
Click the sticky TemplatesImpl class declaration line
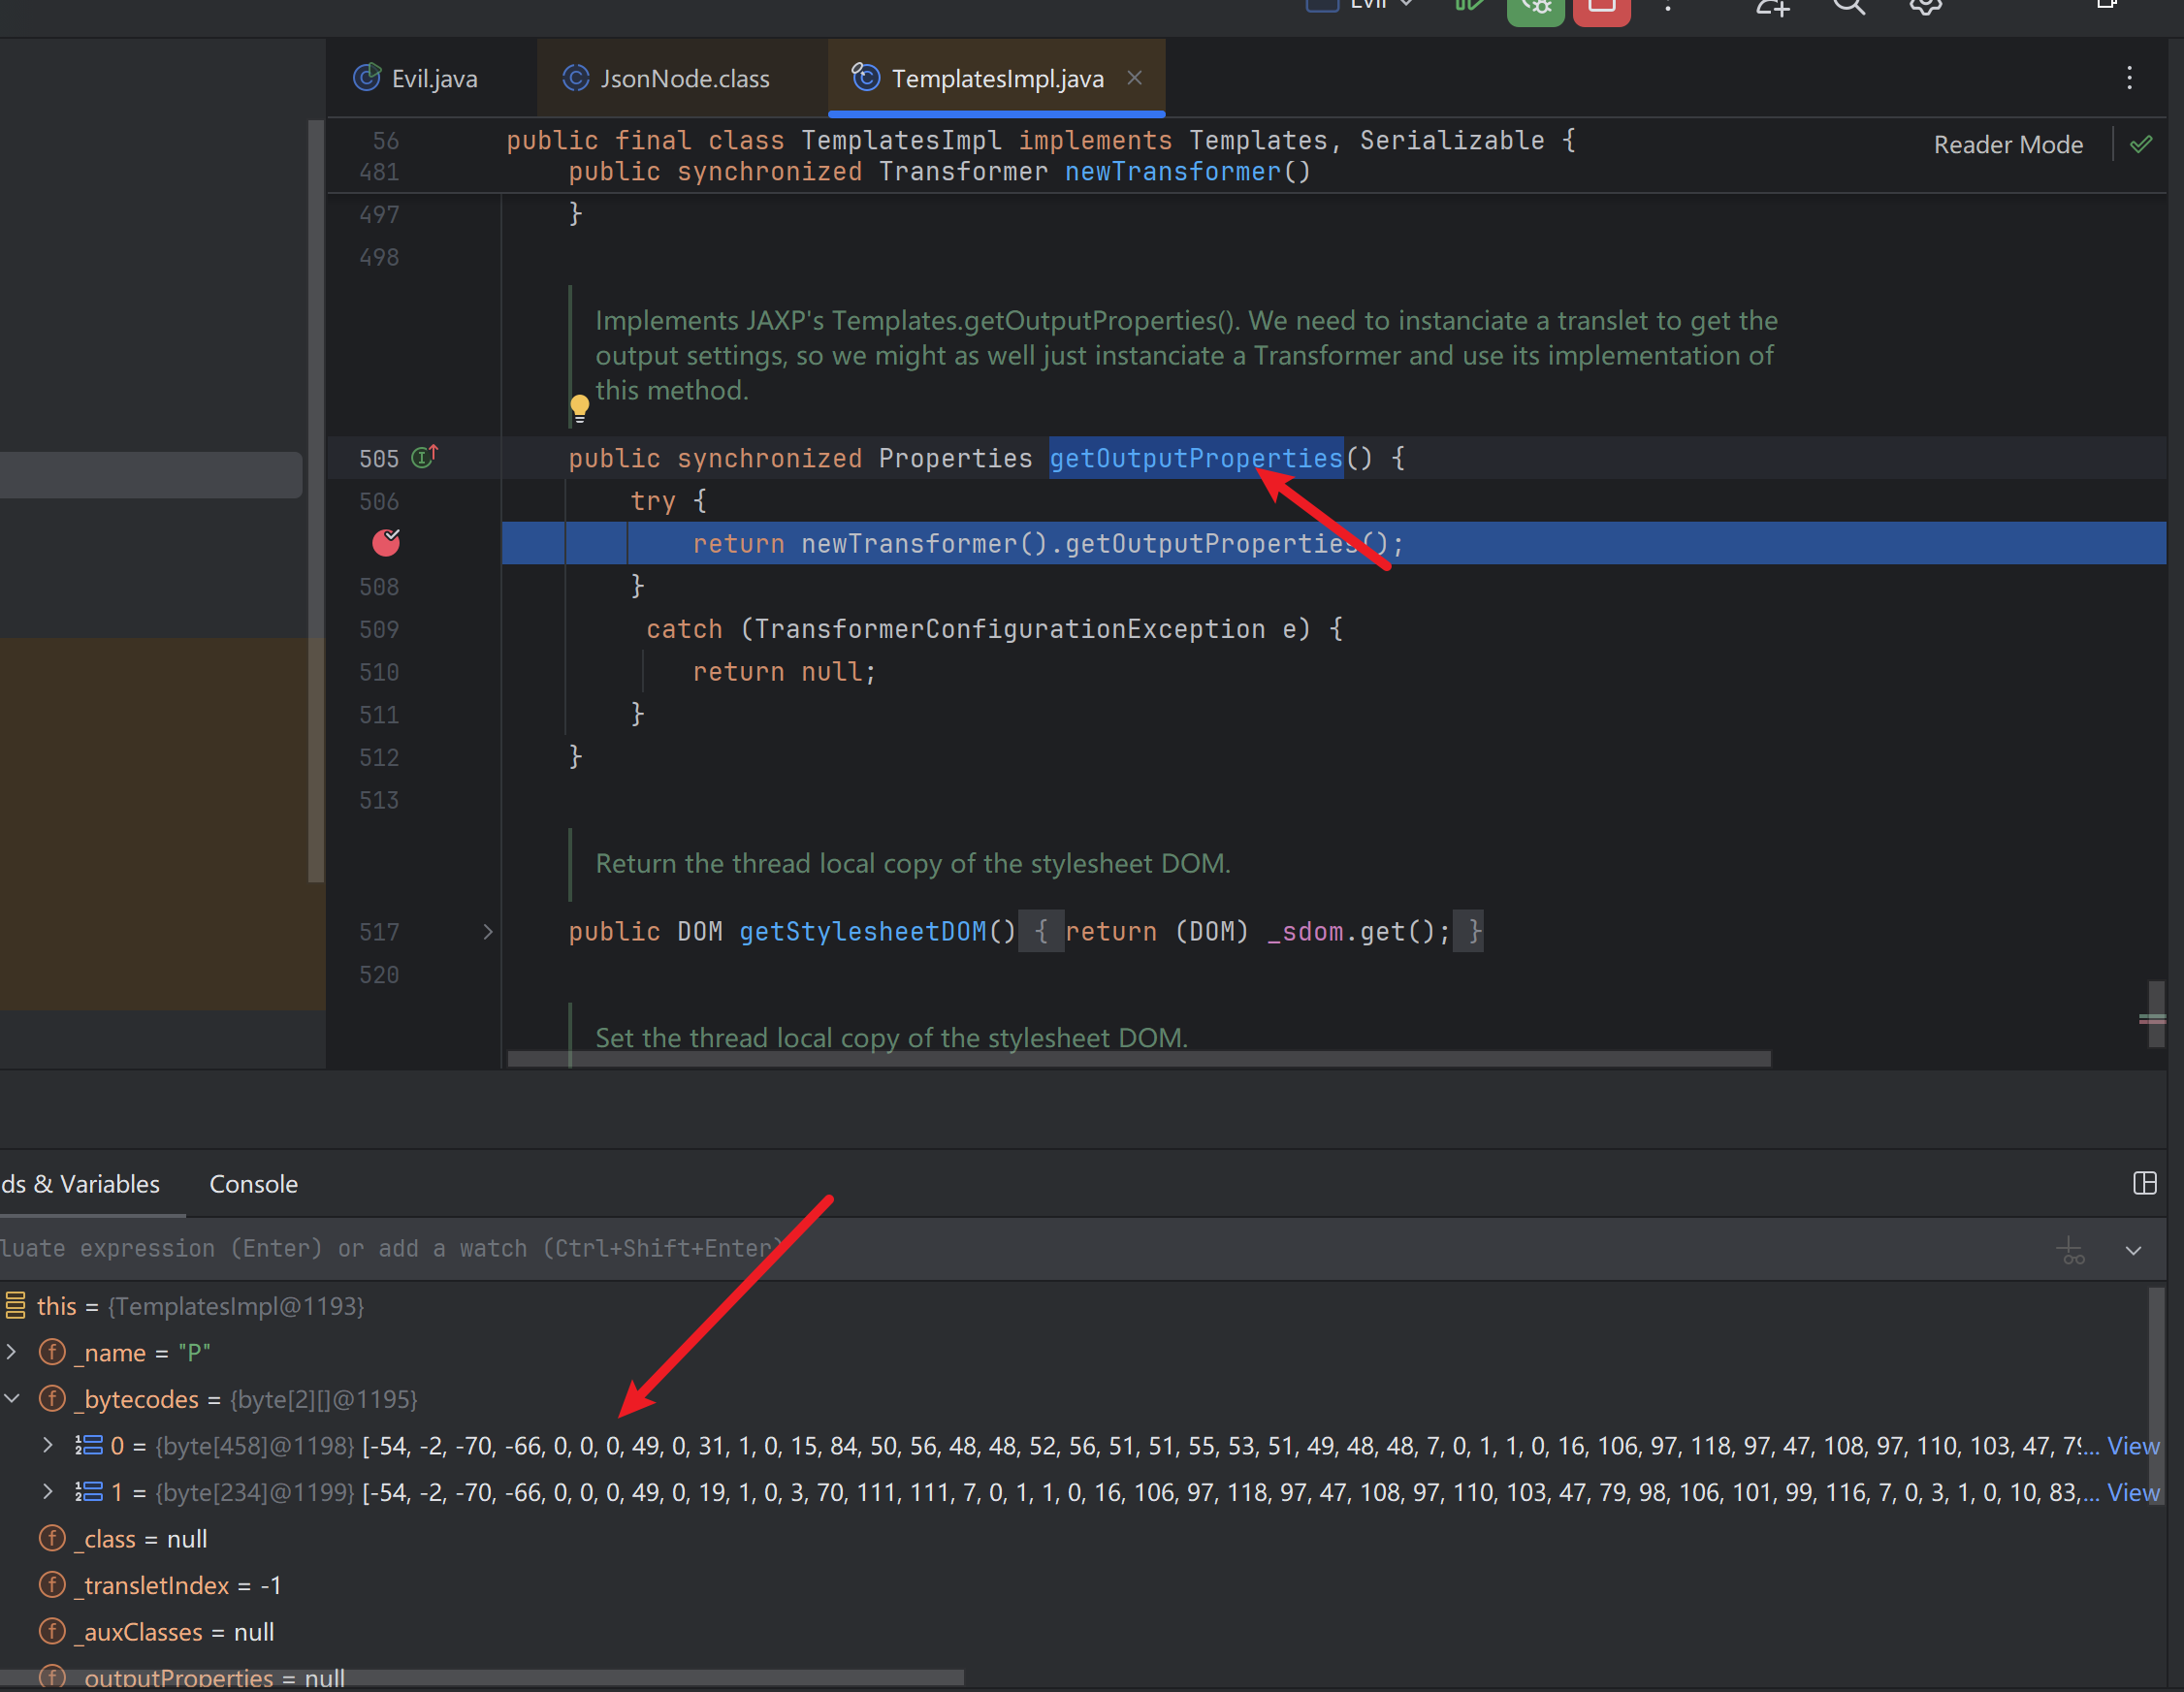(1040, 140)
